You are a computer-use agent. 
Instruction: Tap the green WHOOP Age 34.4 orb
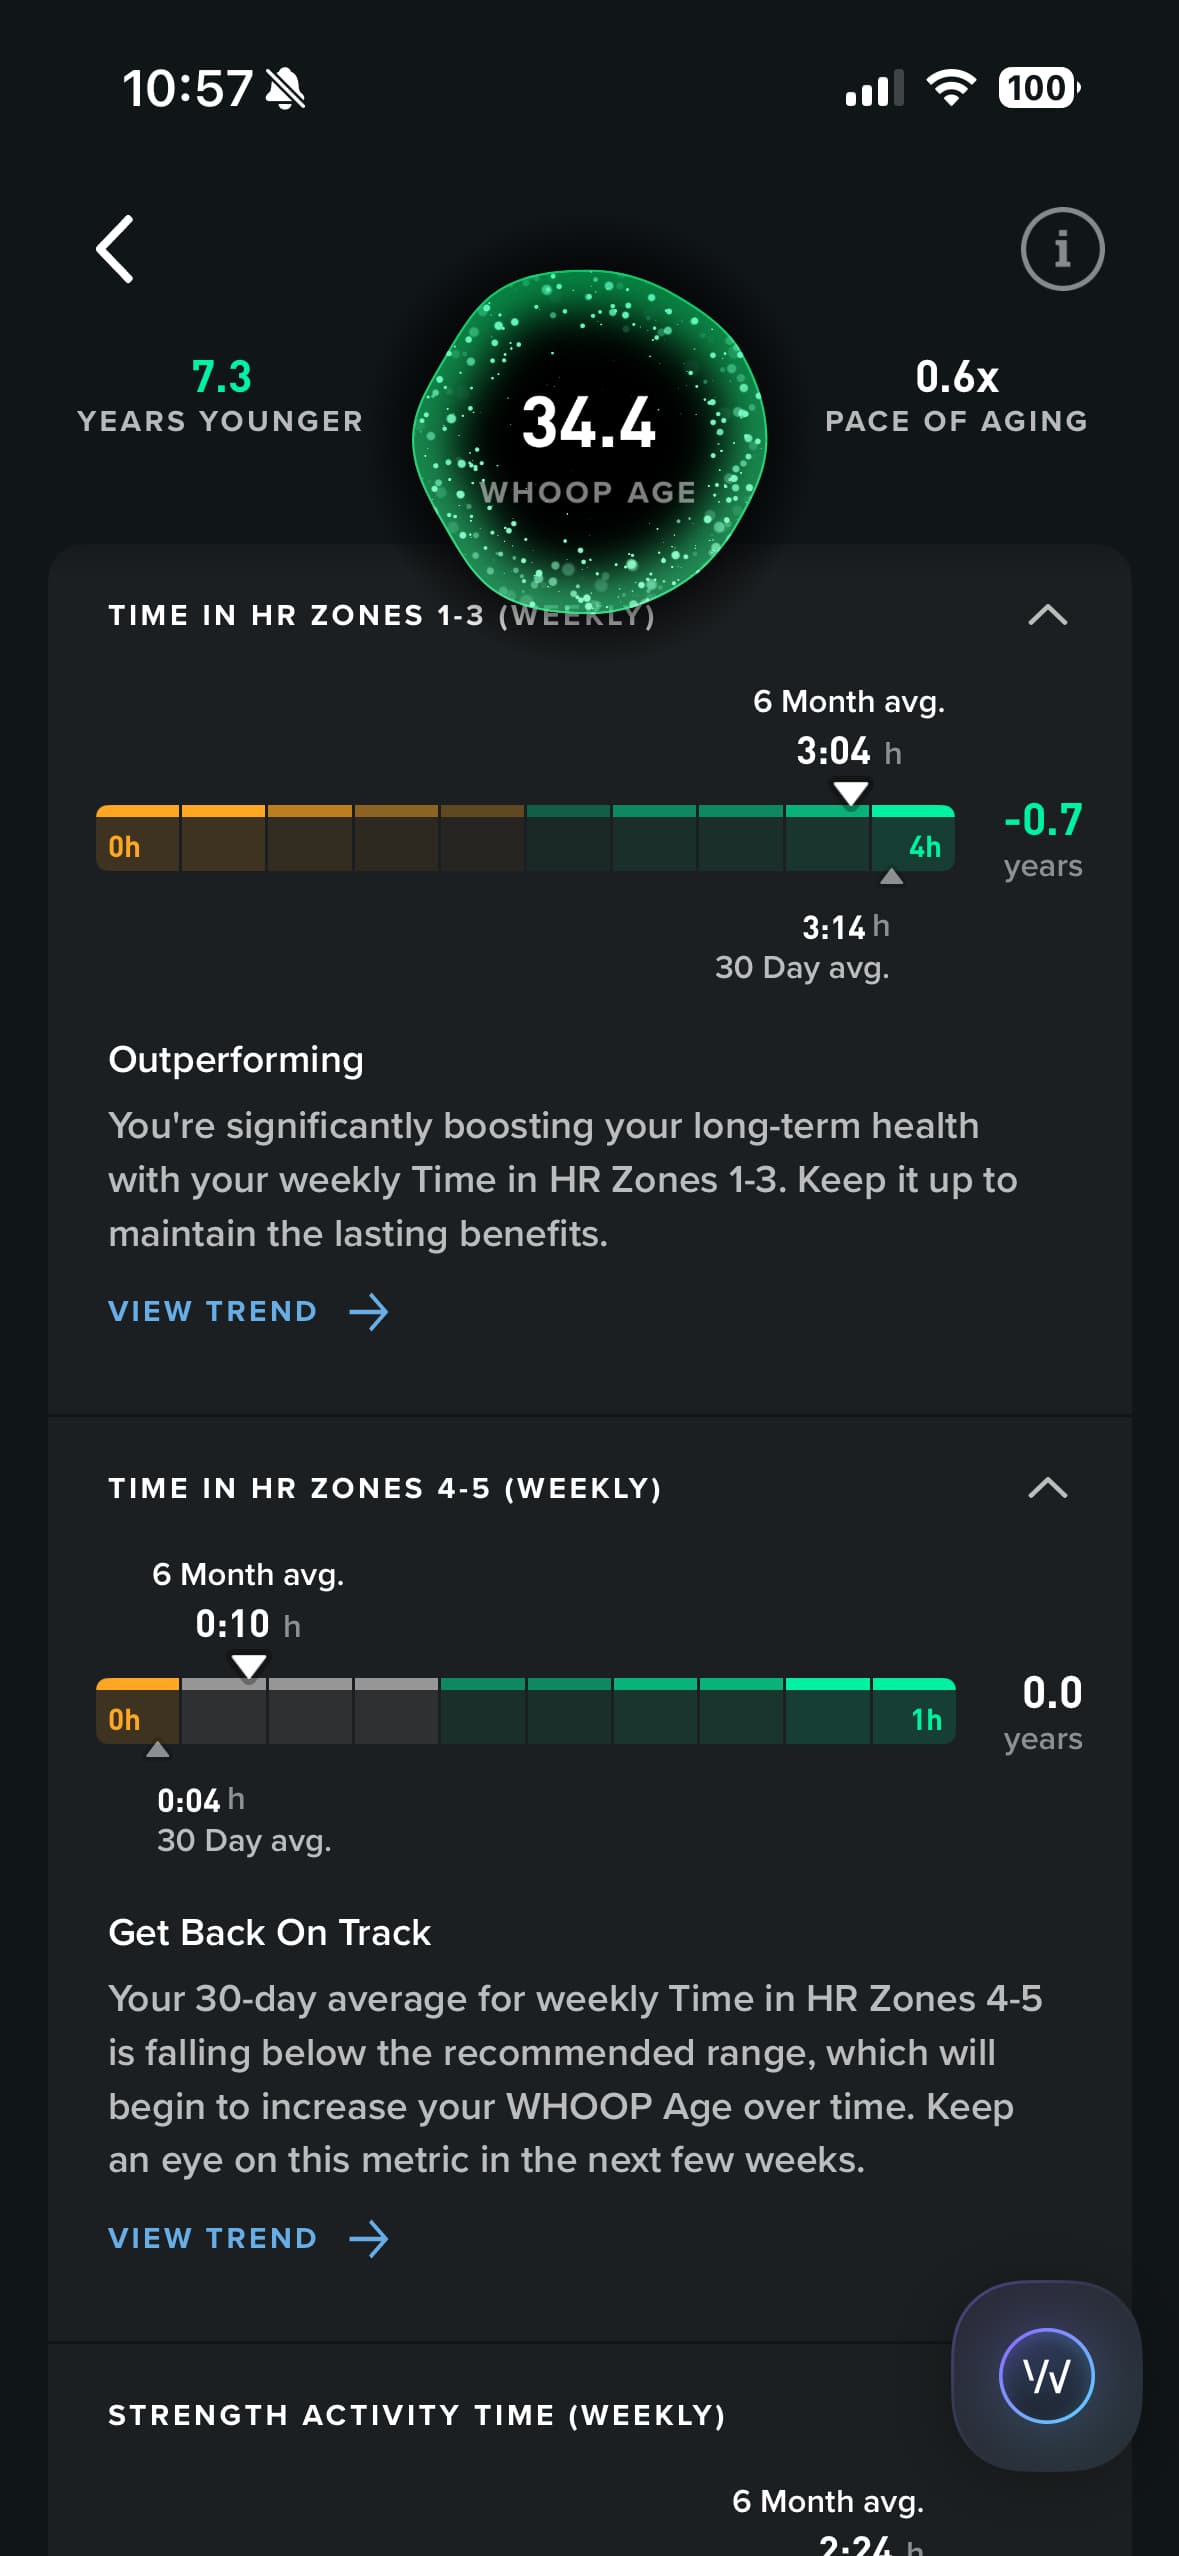tap(589, 441)
